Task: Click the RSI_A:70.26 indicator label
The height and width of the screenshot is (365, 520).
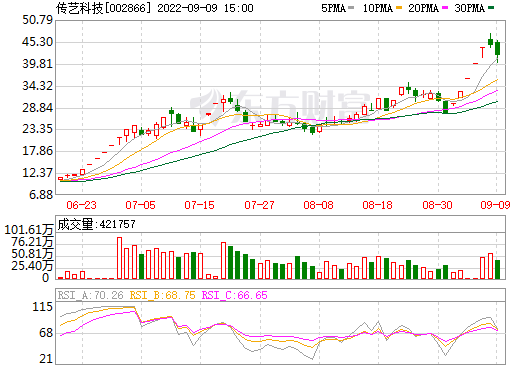Action: (x=90, y=295)
